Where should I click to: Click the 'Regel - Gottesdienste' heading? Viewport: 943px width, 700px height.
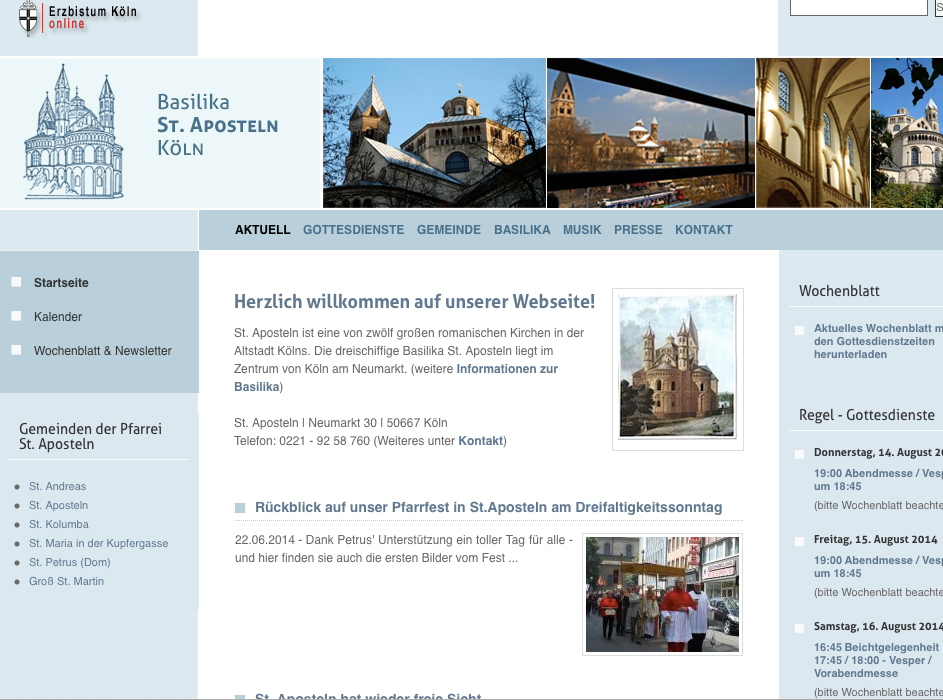pos(867,415)
